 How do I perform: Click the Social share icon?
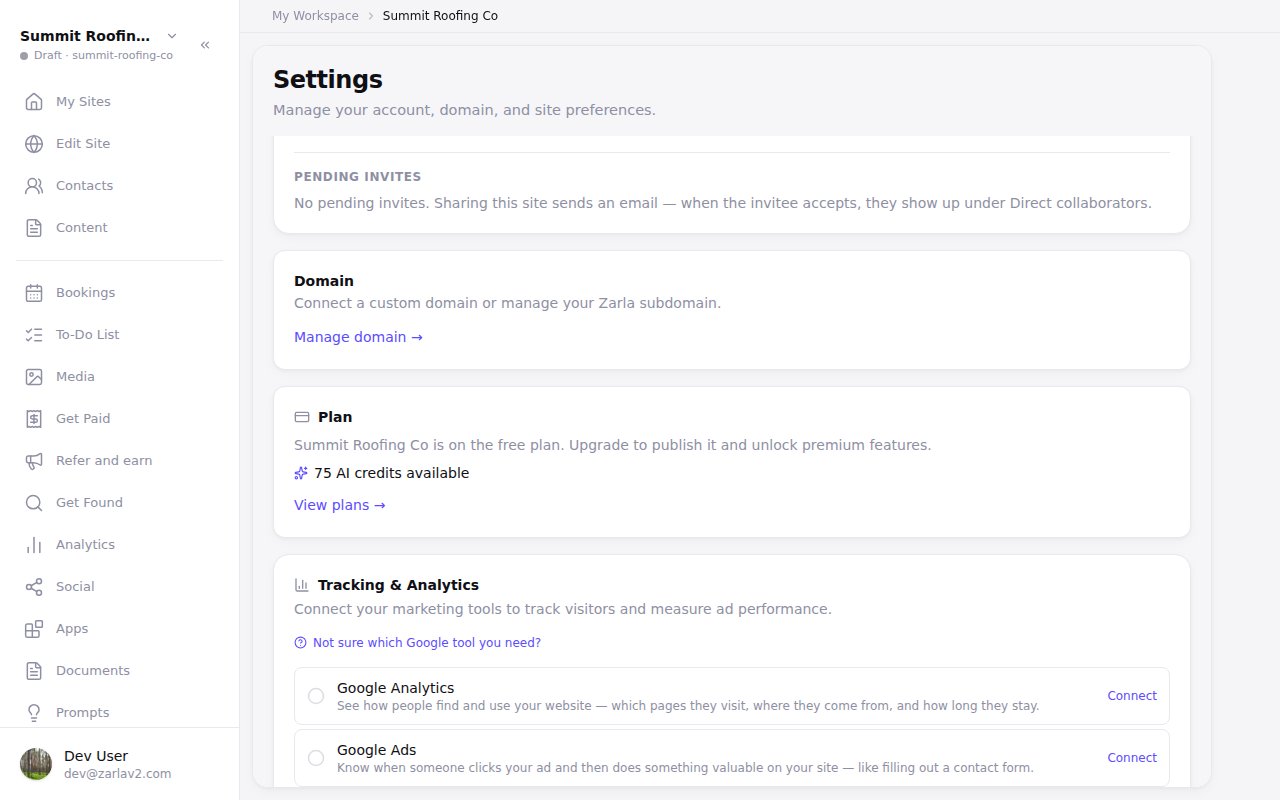[x=34, y=587]
